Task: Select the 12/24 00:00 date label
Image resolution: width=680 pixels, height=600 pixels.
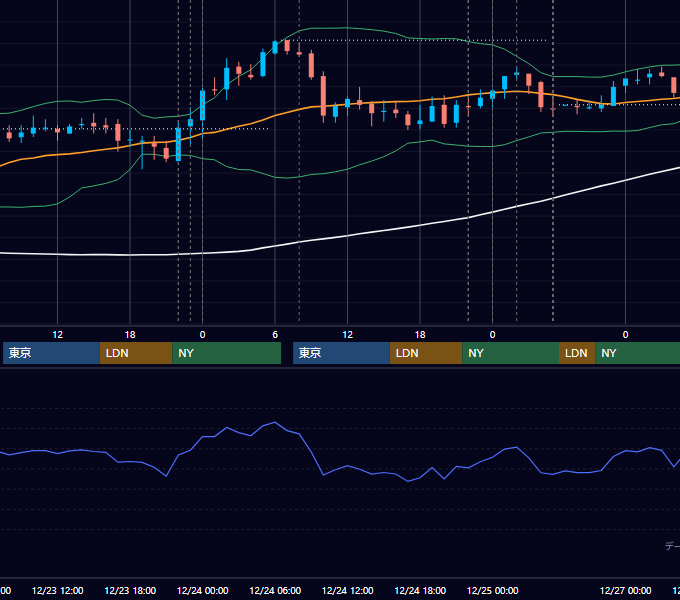Action: coord(203,590)
